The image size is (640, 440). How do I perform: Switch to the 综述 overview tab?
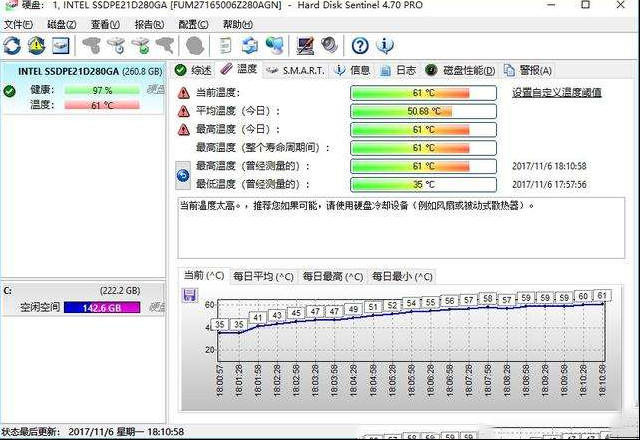[193, 70]
